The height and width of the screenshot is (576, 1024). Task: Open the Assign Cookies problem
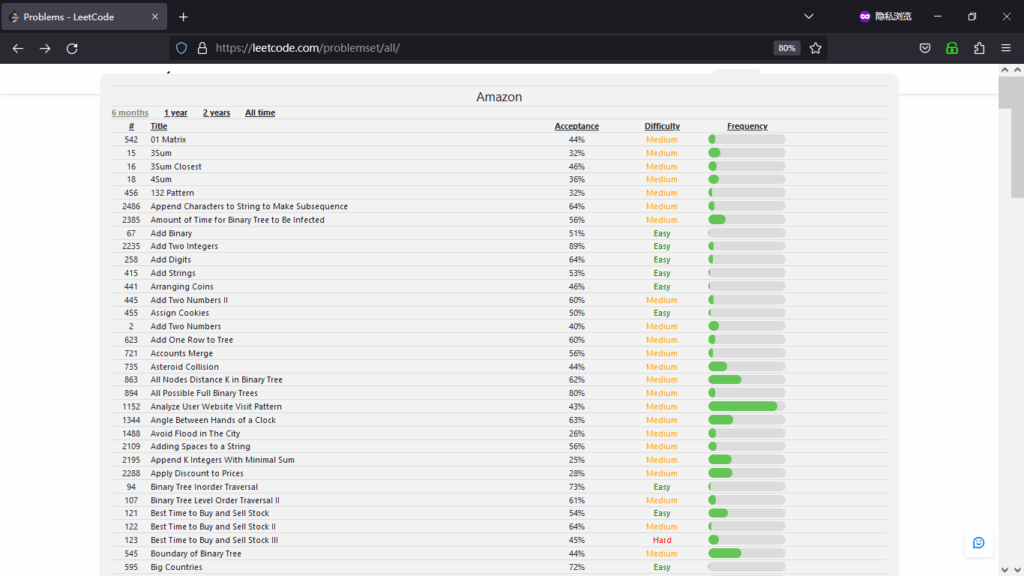pyautogui.click(x=180, y=313)
